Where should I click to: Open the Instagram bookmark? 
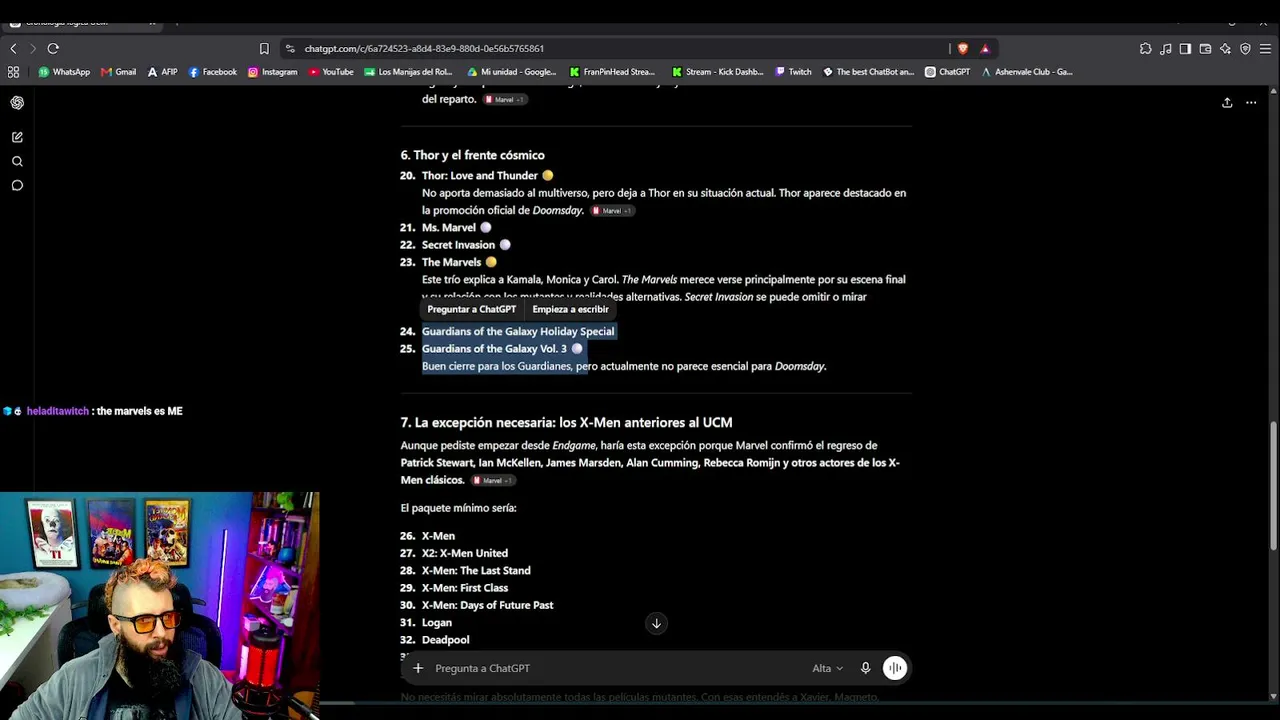click(272, 72)
